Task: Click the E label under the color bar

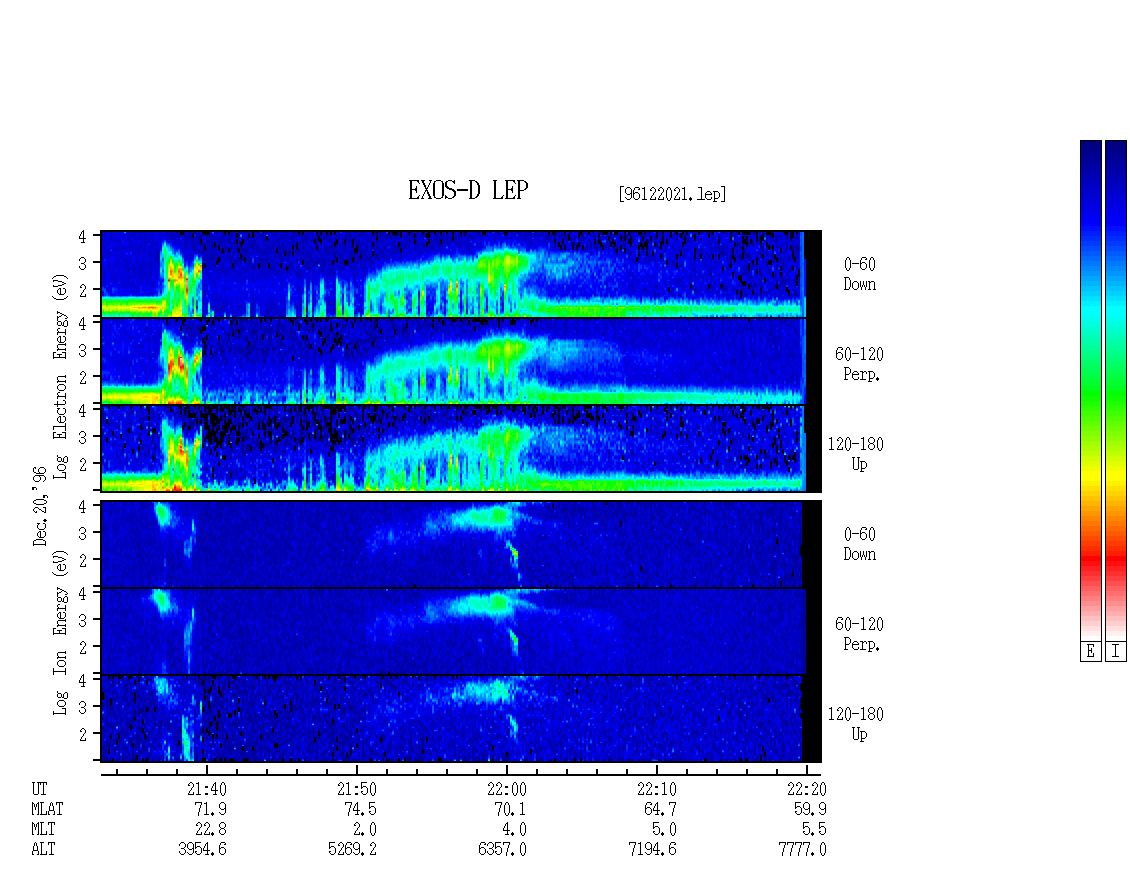Action: [x=1090, y=652]
